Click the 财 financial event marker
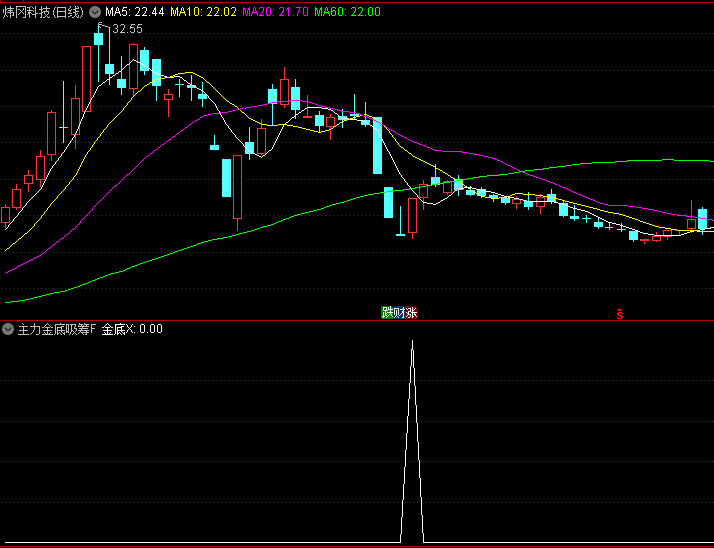Screen dimensions: 714x548 (x=399, y=313)
